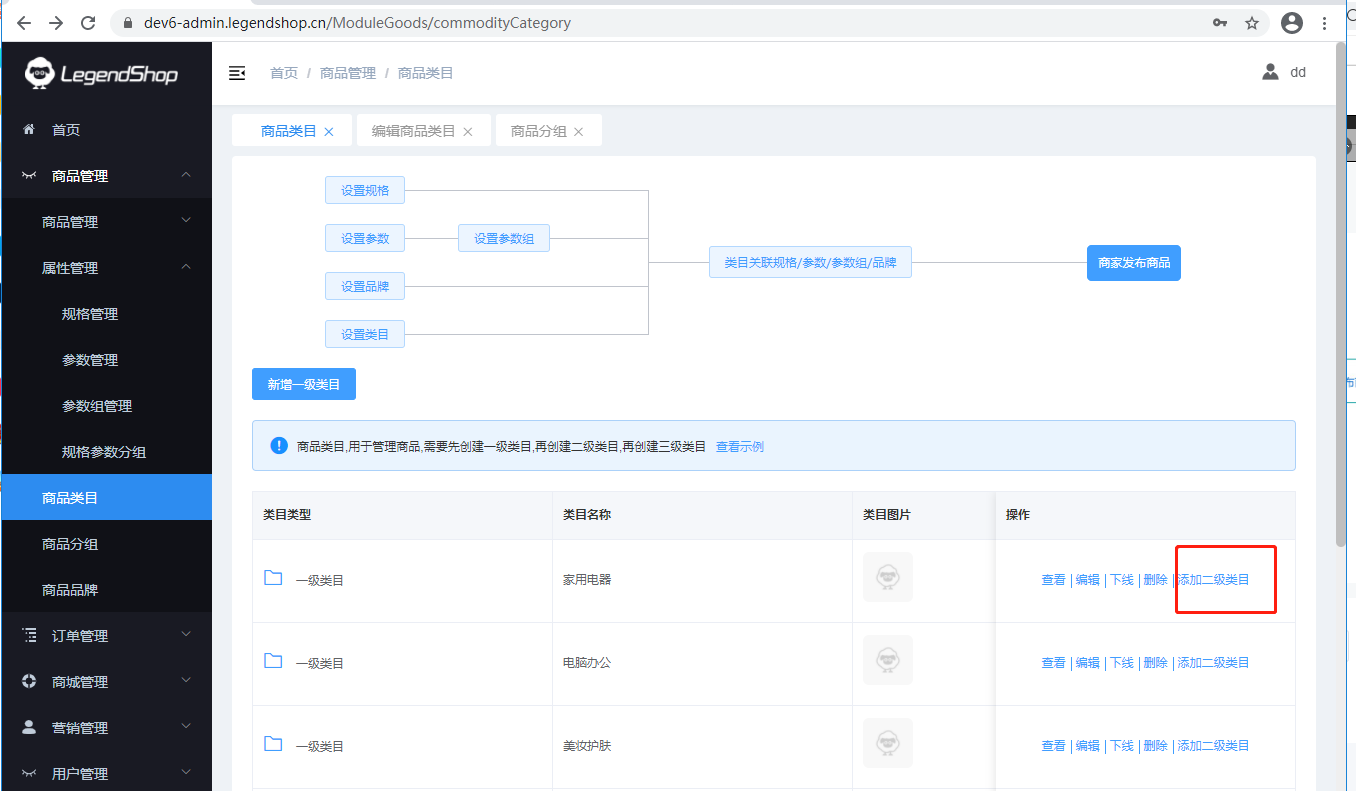This screenshot has width=1356, height=791.
Task: Expand the 订单管理 sidebar menu
Action: (186, 635)
